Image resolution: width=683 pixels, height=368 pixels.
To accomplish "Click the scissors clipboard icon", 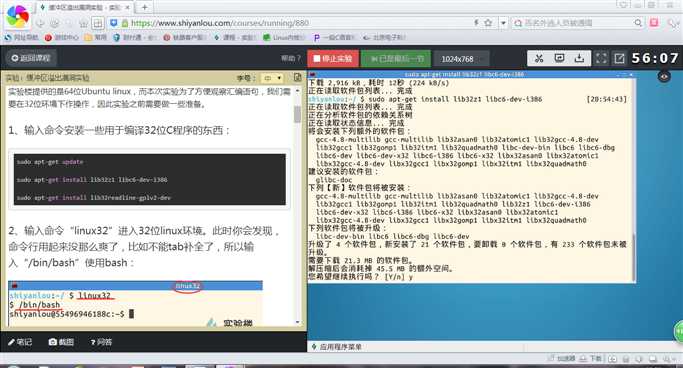I will [x=539, y=58].
